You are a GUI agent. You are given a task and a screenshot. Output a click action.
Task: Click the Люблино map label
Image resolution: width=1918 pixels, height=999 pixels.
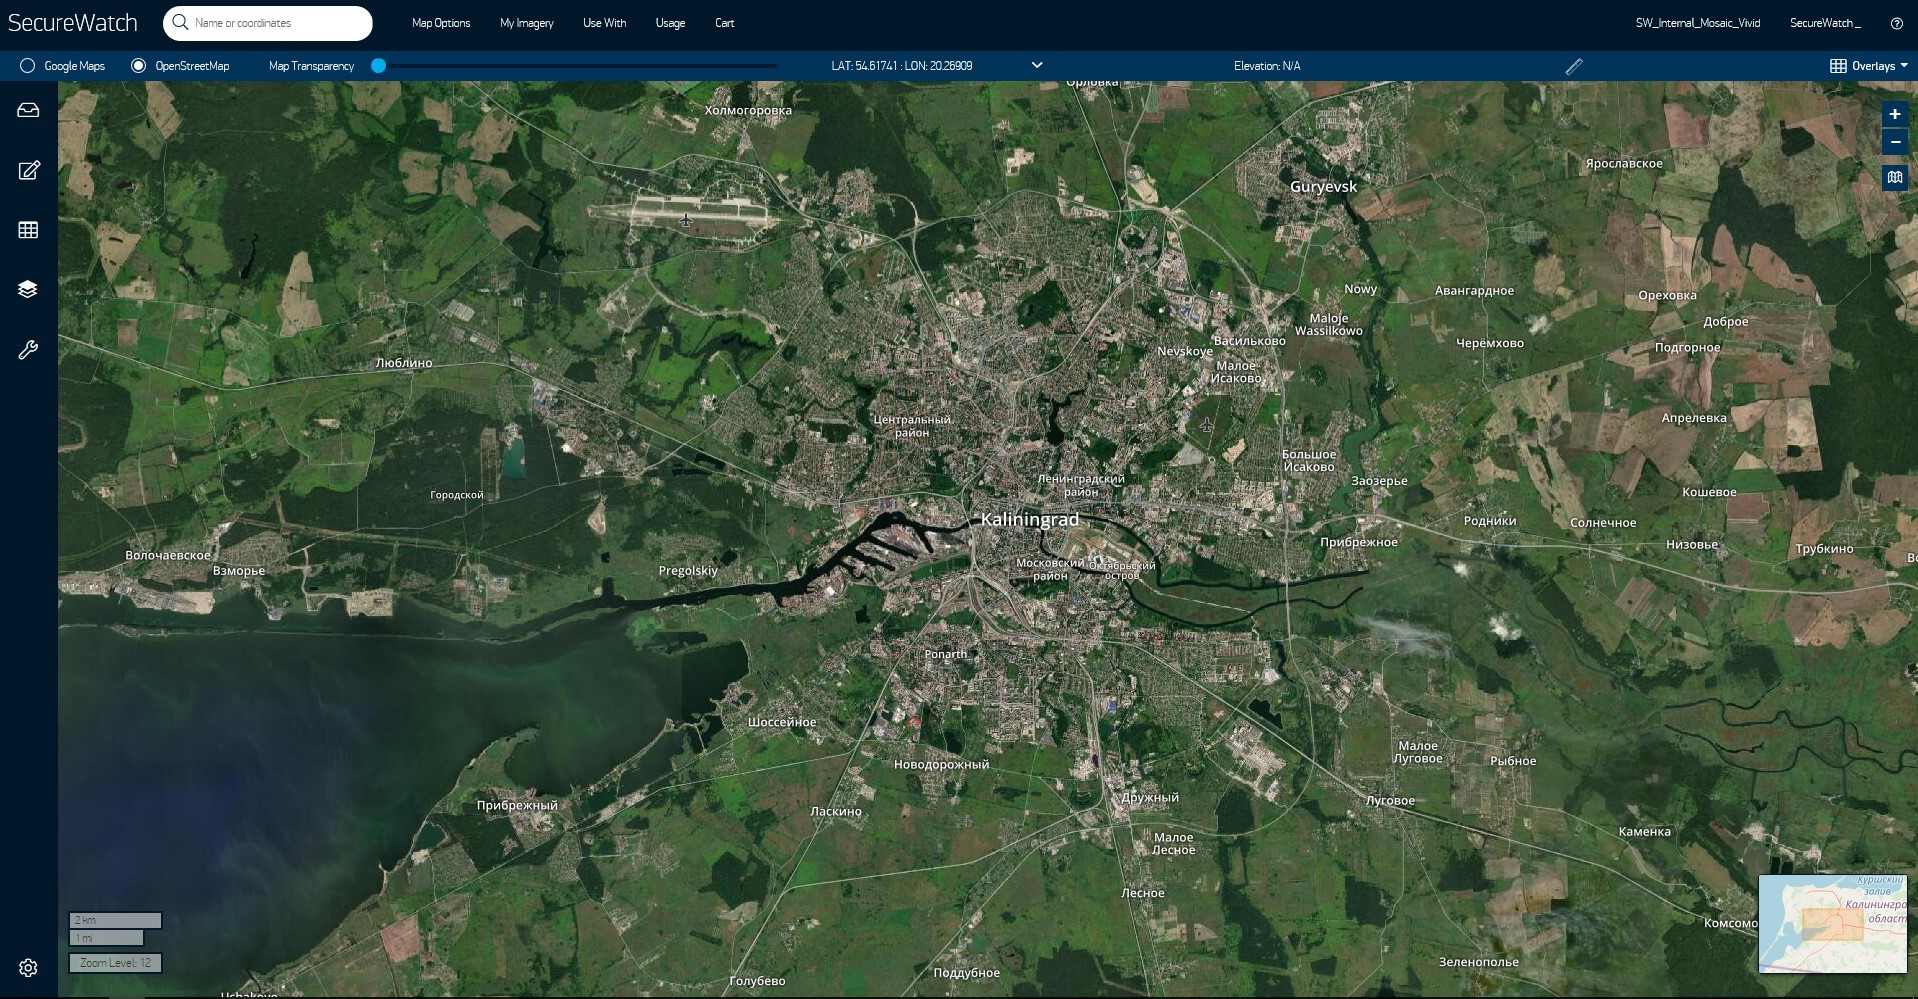(404, 363)
